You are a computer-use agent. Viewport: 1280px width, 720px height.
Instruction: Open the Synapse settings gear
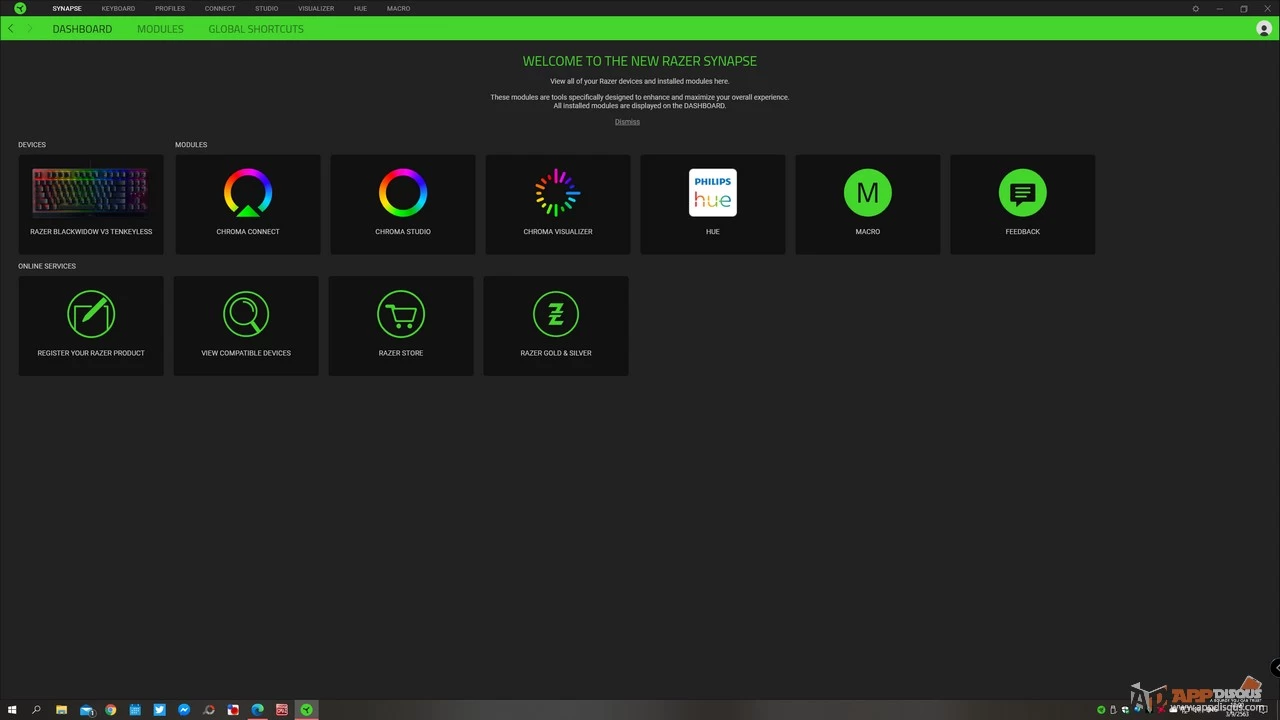(x=1195, y=8)
